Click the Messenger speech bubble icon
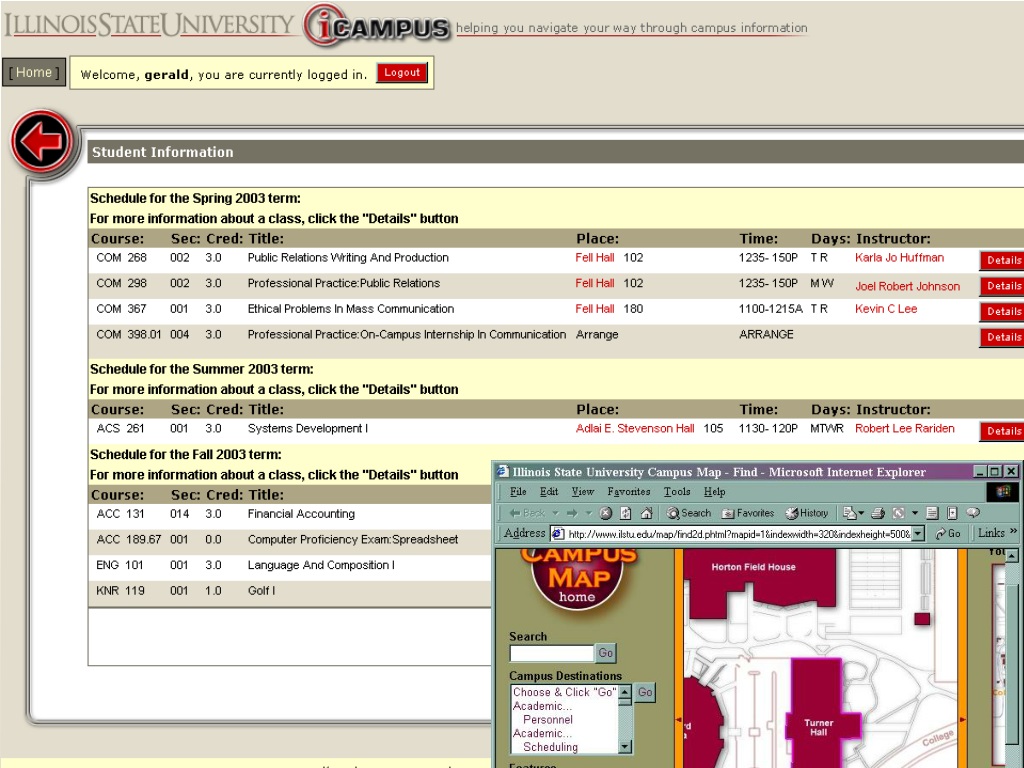Screen dimensions: 1024x768 pos(972,513)
